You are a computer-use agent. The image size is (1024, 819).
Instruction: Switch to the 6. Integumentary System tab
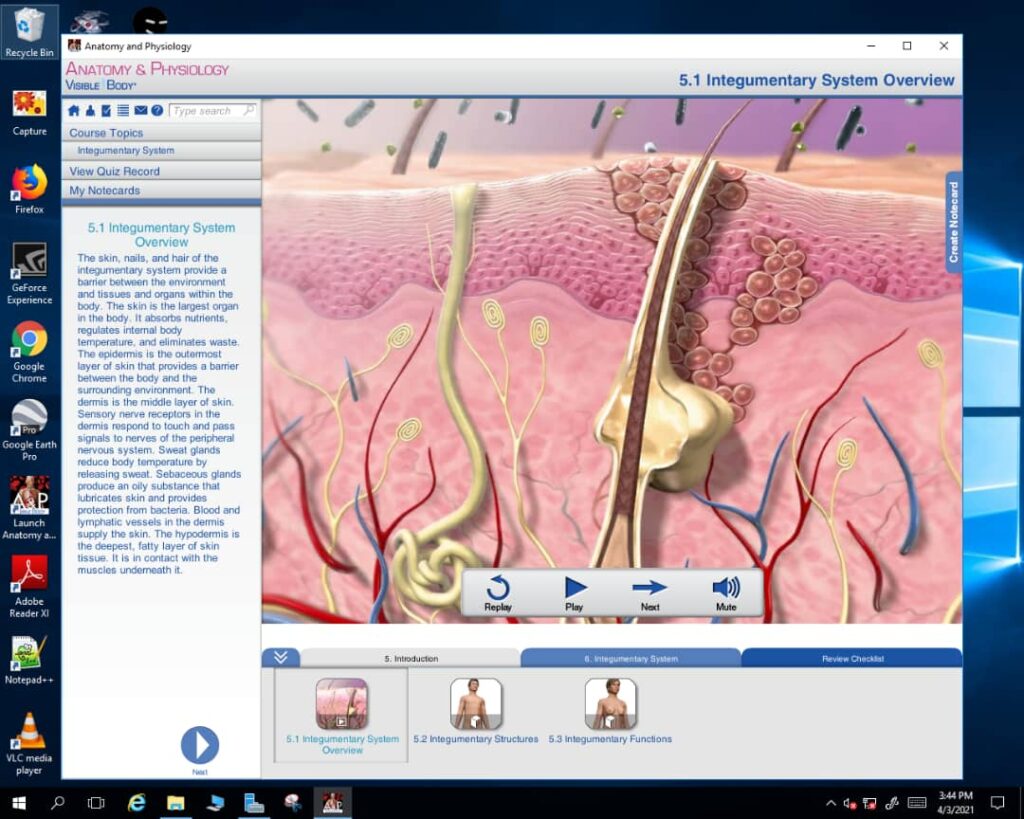tap(631, 658)
